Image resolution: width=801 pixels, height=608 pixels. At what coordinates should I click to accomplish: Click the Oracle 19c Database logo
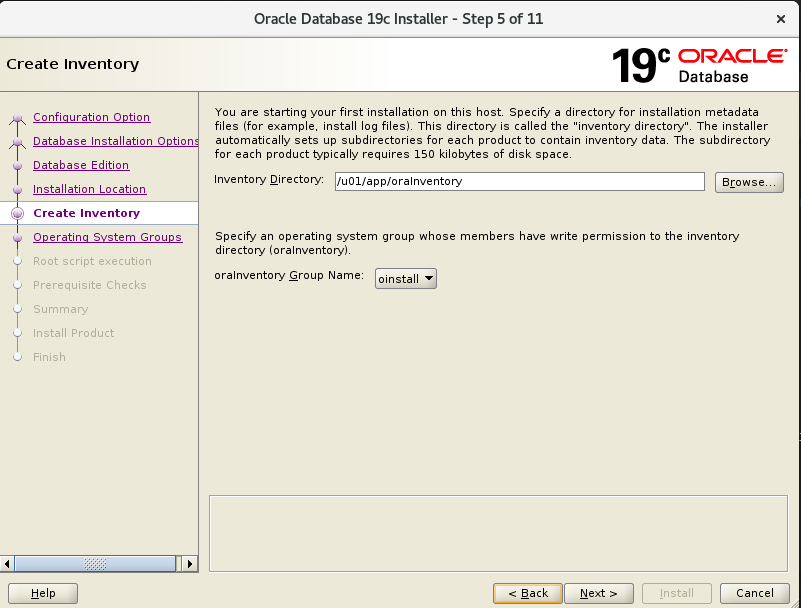click(x=699, y=65)
